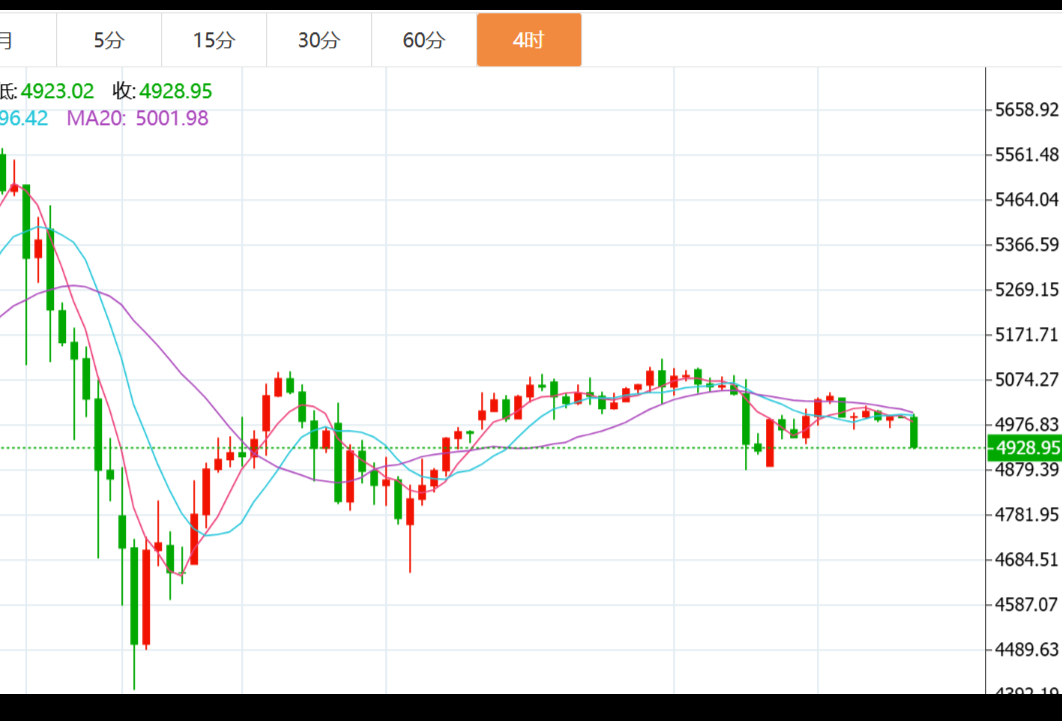Click the 收 closing price 4928.95 text
1062x721 pixels.
coord(162,91)
